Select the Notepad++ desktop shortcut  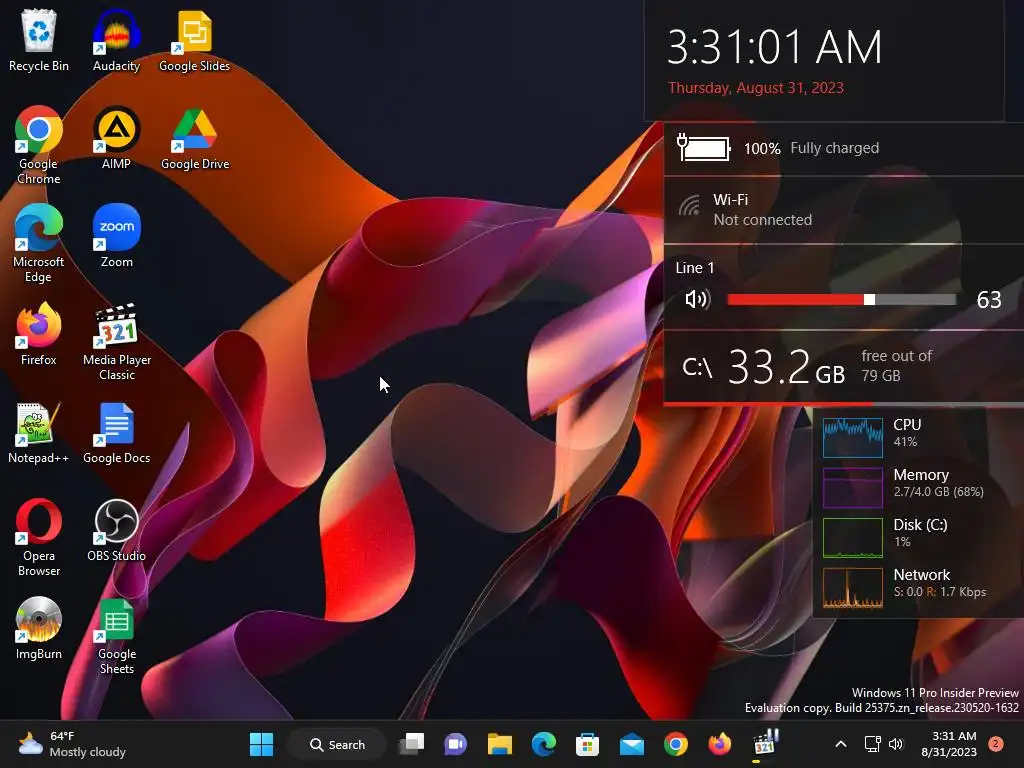(39, 434)
